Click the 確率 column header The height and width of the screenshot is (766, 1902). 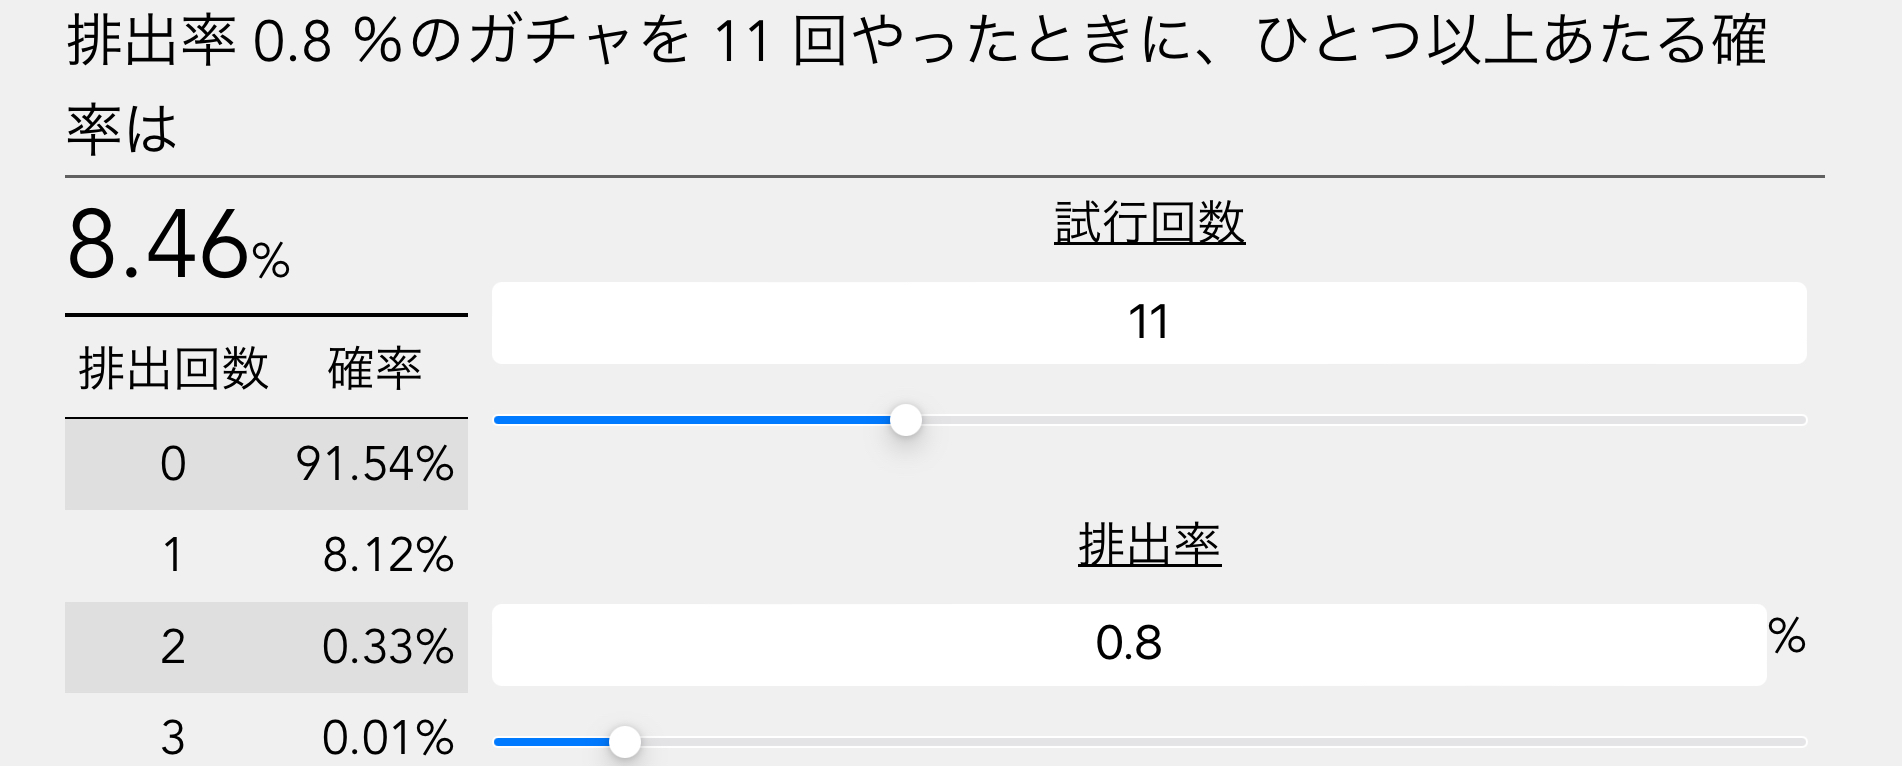pos(375,368)
